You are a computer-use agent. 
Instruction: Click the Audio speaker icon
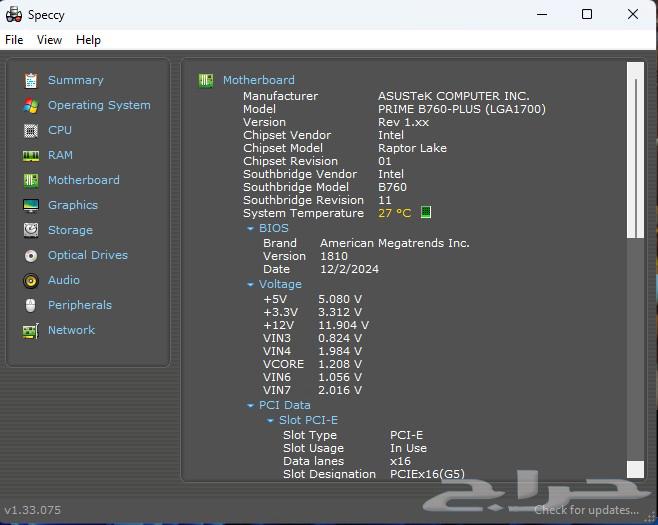tap(31, 280)
